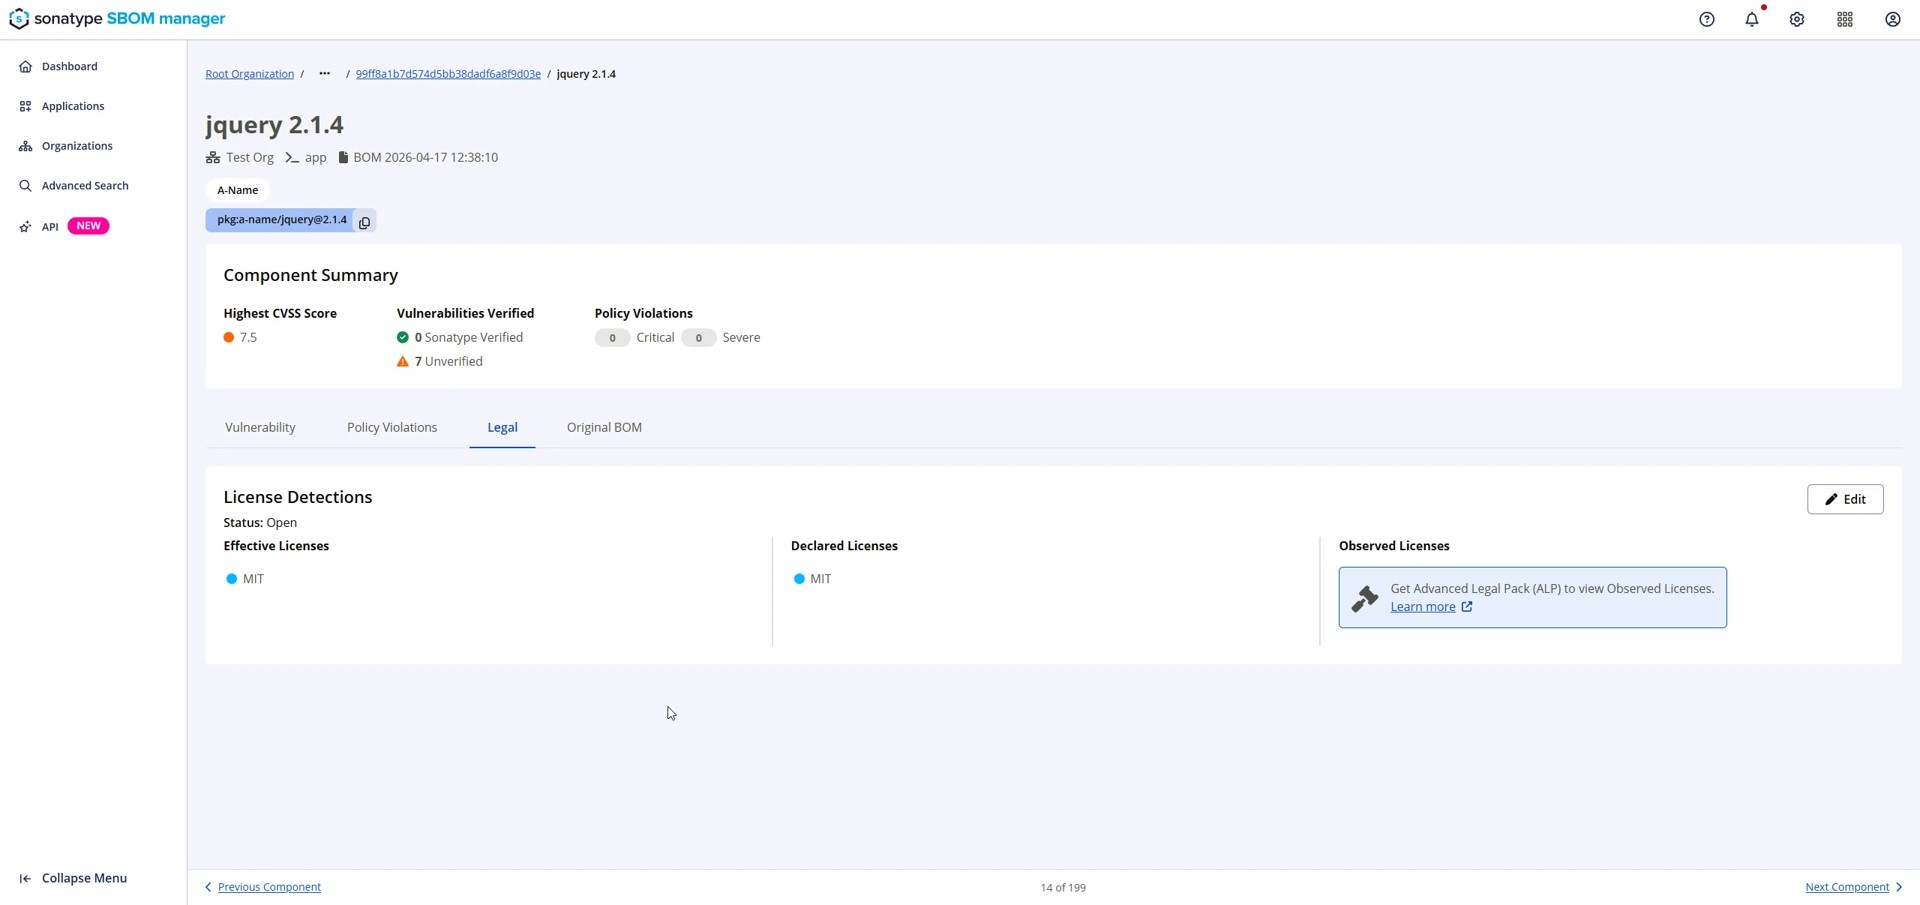Click the Advanced Search magnifier icon
Screen dimensions: 1920x905
(26, 186)
